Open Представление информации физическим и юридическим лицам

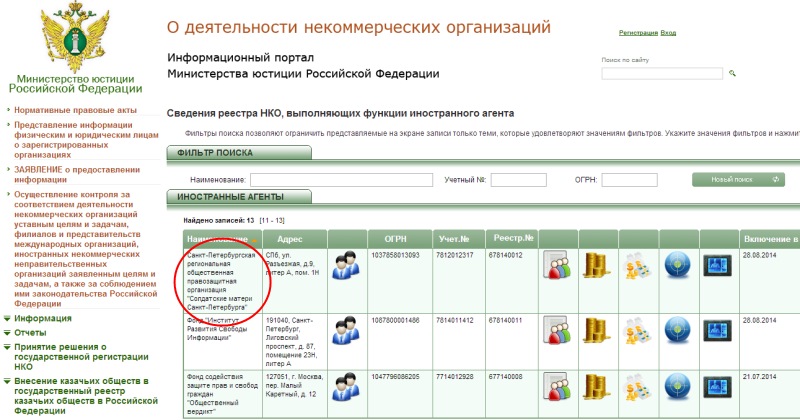(86, 140)
